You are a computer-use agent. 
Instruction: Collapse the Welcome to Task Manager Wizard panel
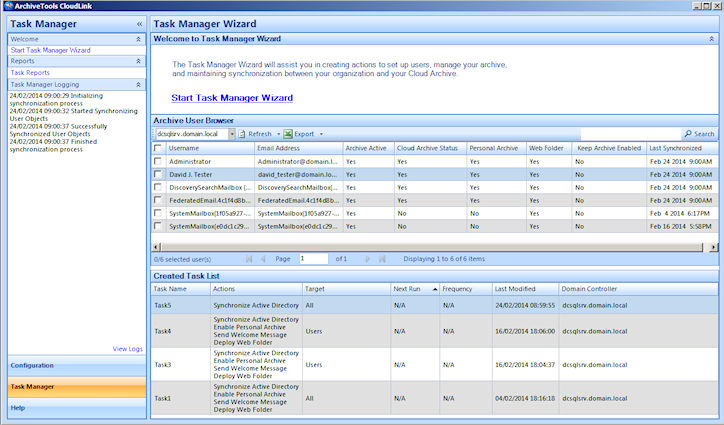coord(711,39)
